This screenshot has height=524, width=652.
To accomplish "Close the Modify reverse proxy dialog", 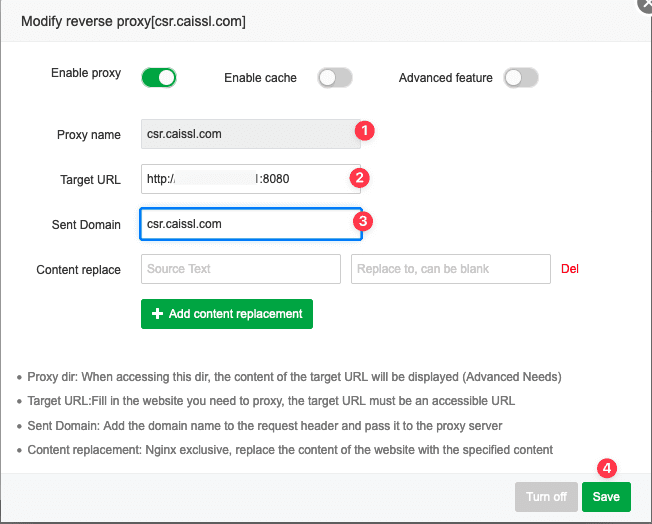I will 645,4.
